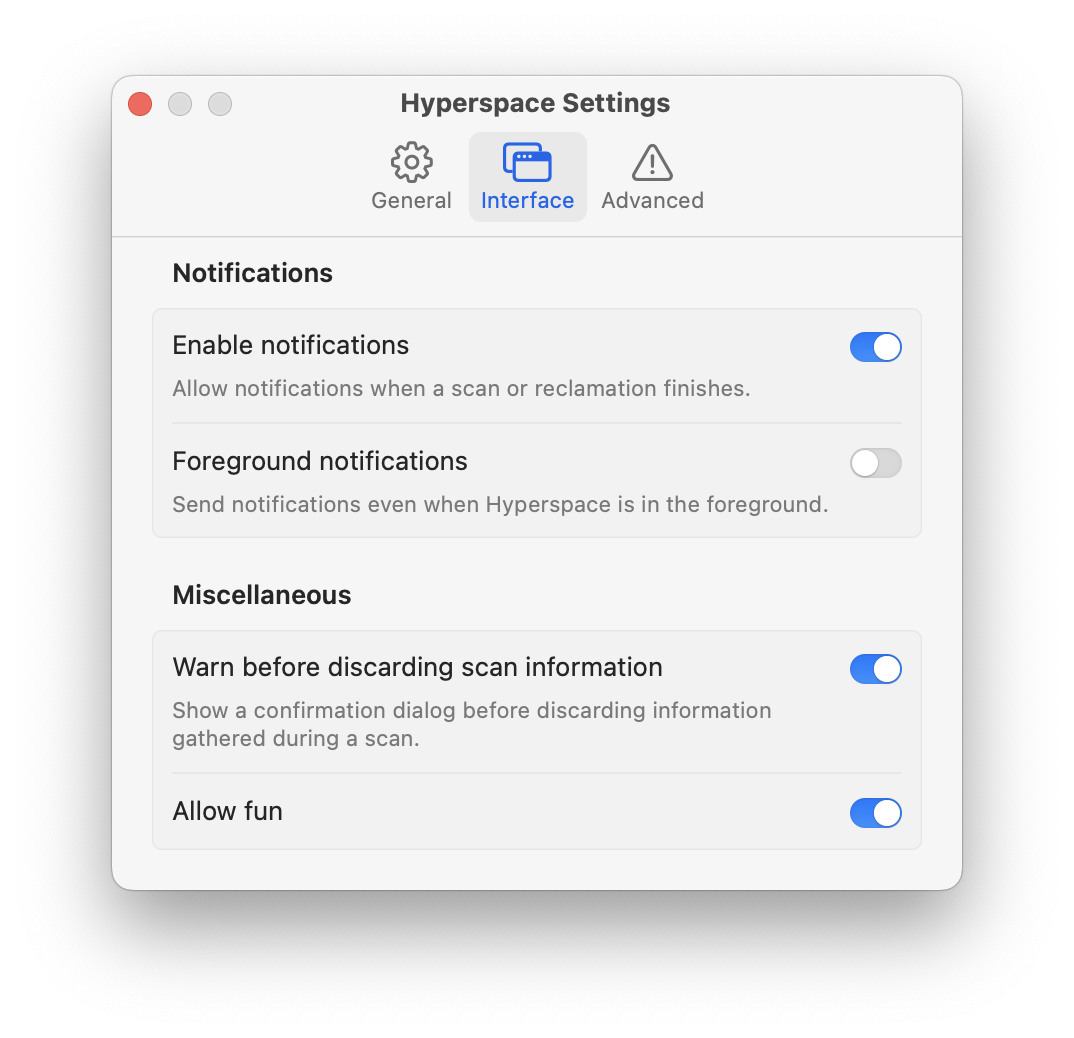Click text 'Send notifications even when Hyperspace is in the foreground.'

click(x=500, y=505)
